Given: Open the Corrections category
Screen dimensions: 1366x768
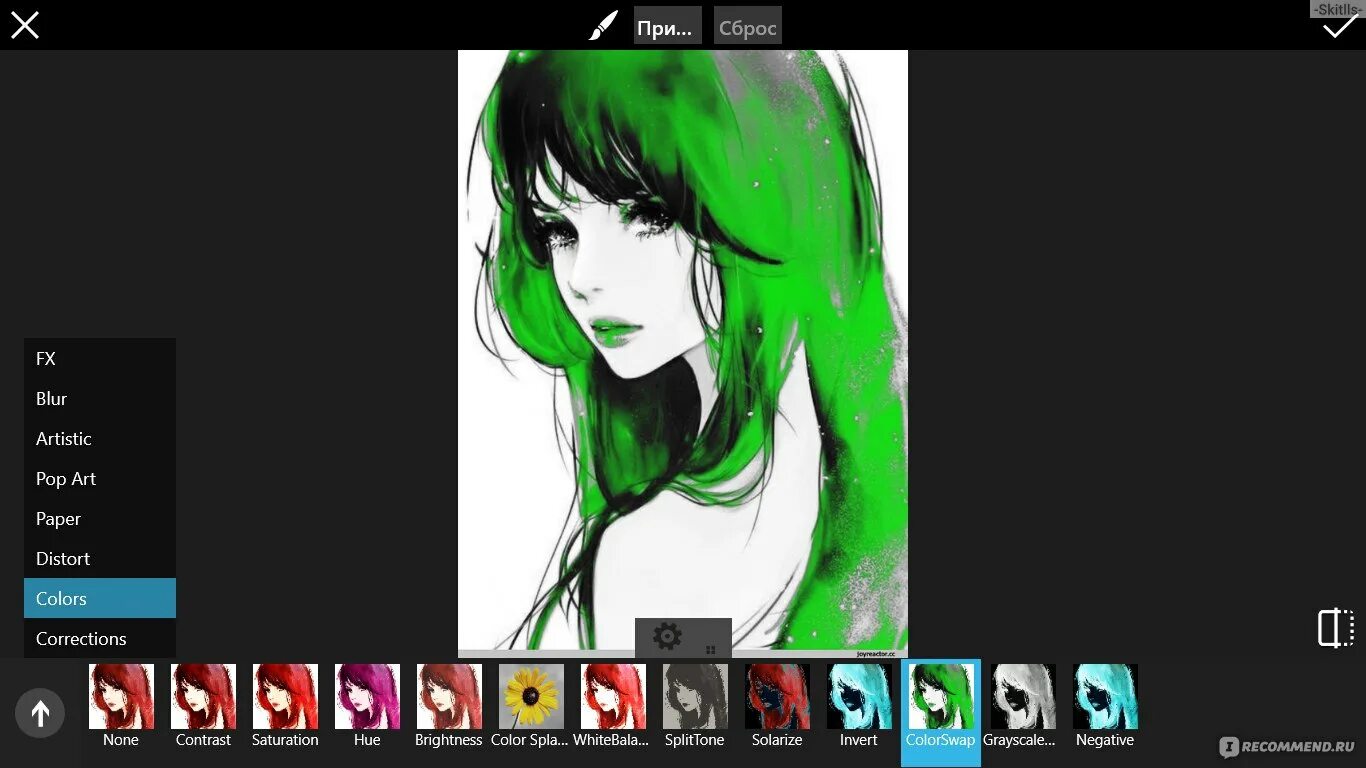Looking at the screenshot, I should click(x=100, y=638).
